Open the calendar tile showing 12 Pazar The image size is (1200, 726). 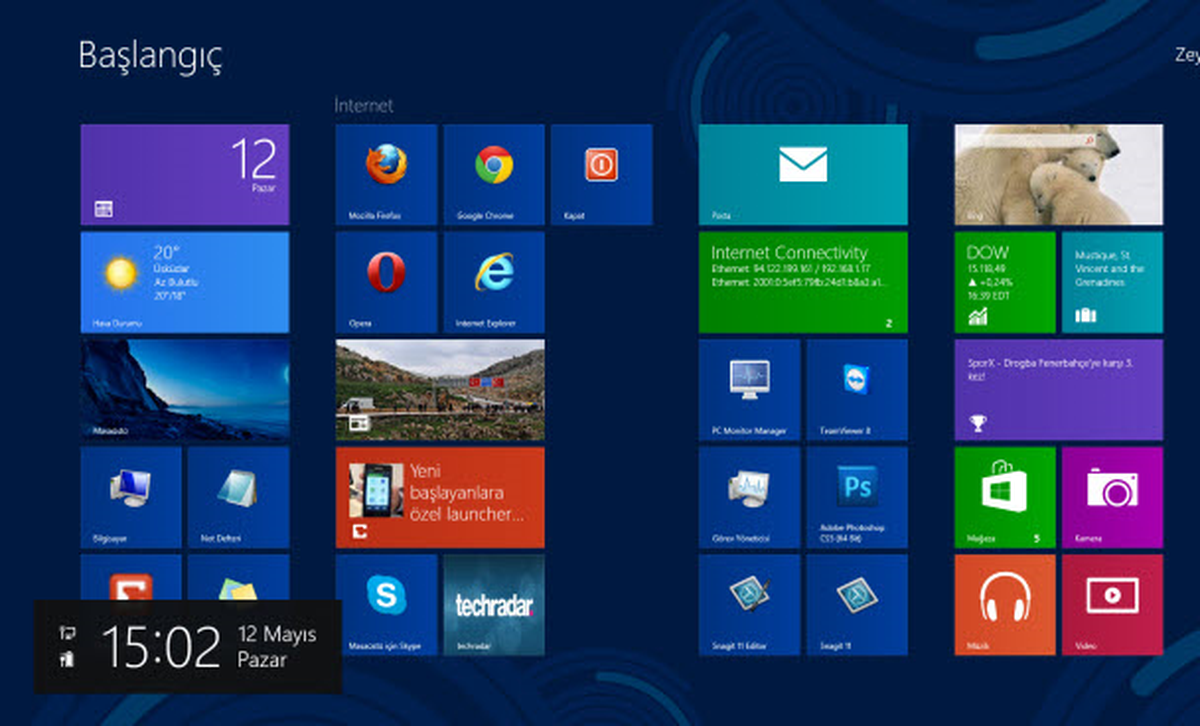(x=185, y=175)
